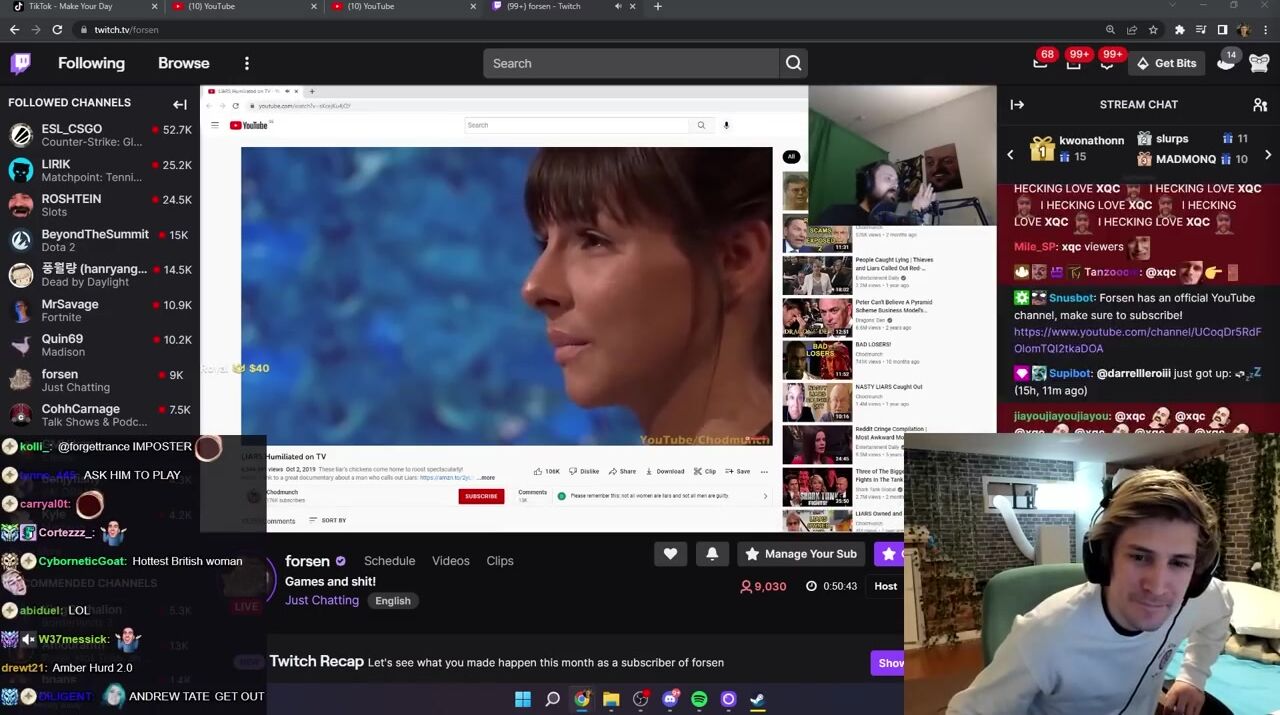Select forsen in followed channels list
Image resolution: width=1280 pixels, height=715 pixels.
click(x=100, y=380)
